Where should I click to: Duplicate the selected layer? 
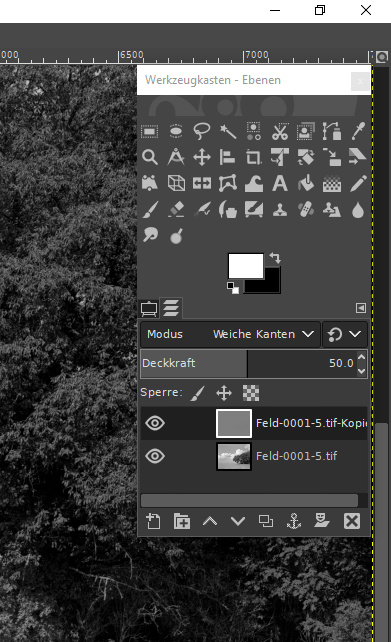266,521
